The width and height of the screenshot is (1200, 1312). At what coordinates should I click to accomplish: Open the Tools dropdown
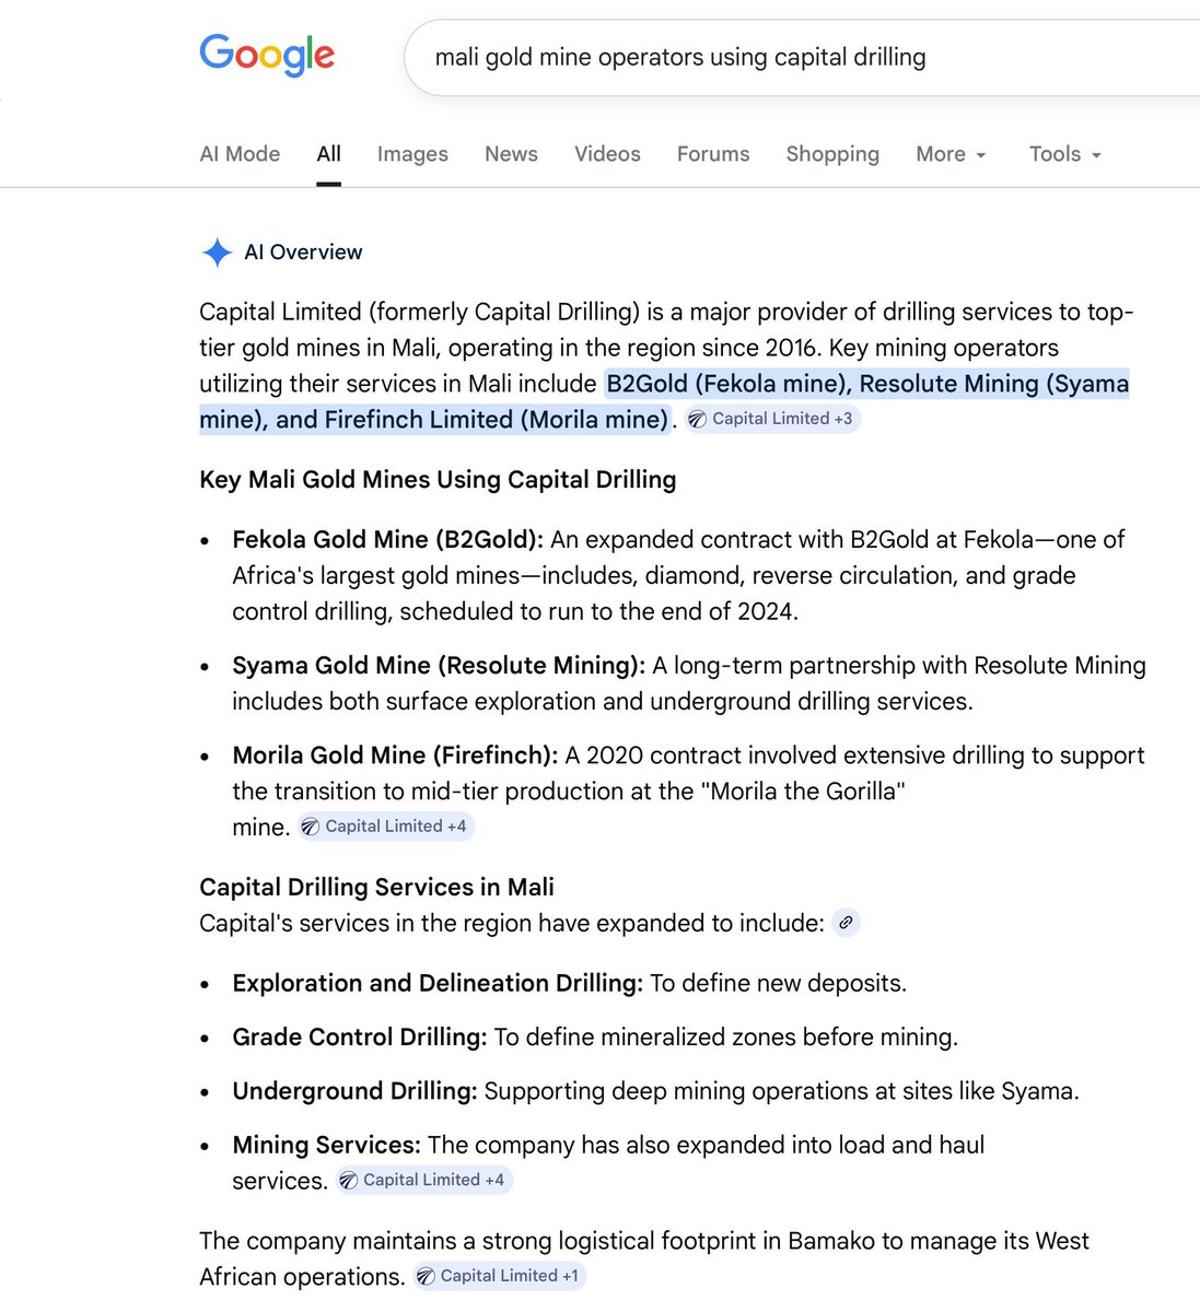pos(1065,154)
